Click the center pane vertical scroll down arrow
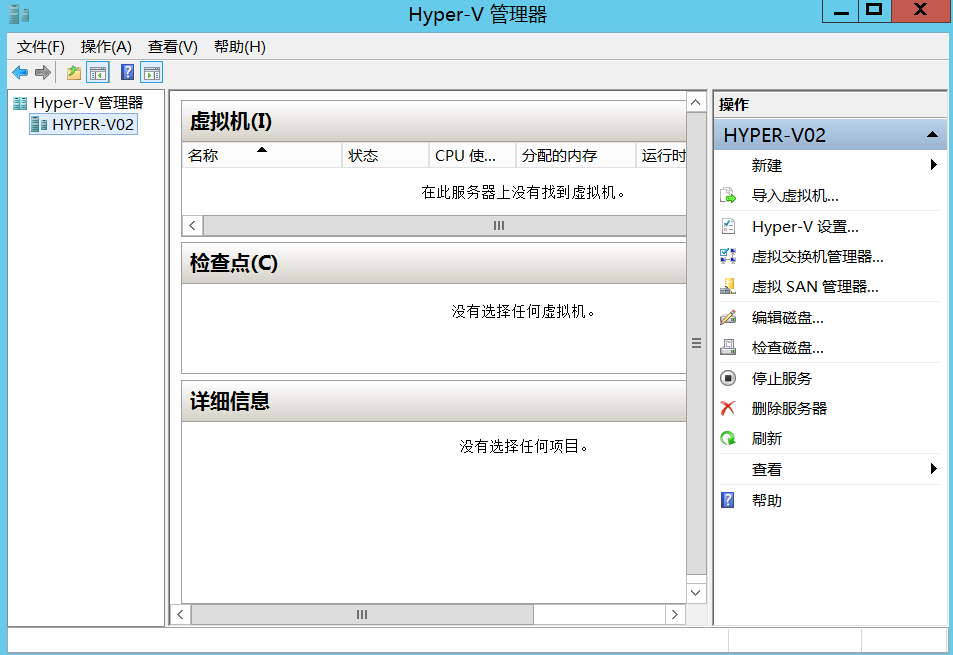The width and height of the screenshot is (953, 655). click(696, 592)
